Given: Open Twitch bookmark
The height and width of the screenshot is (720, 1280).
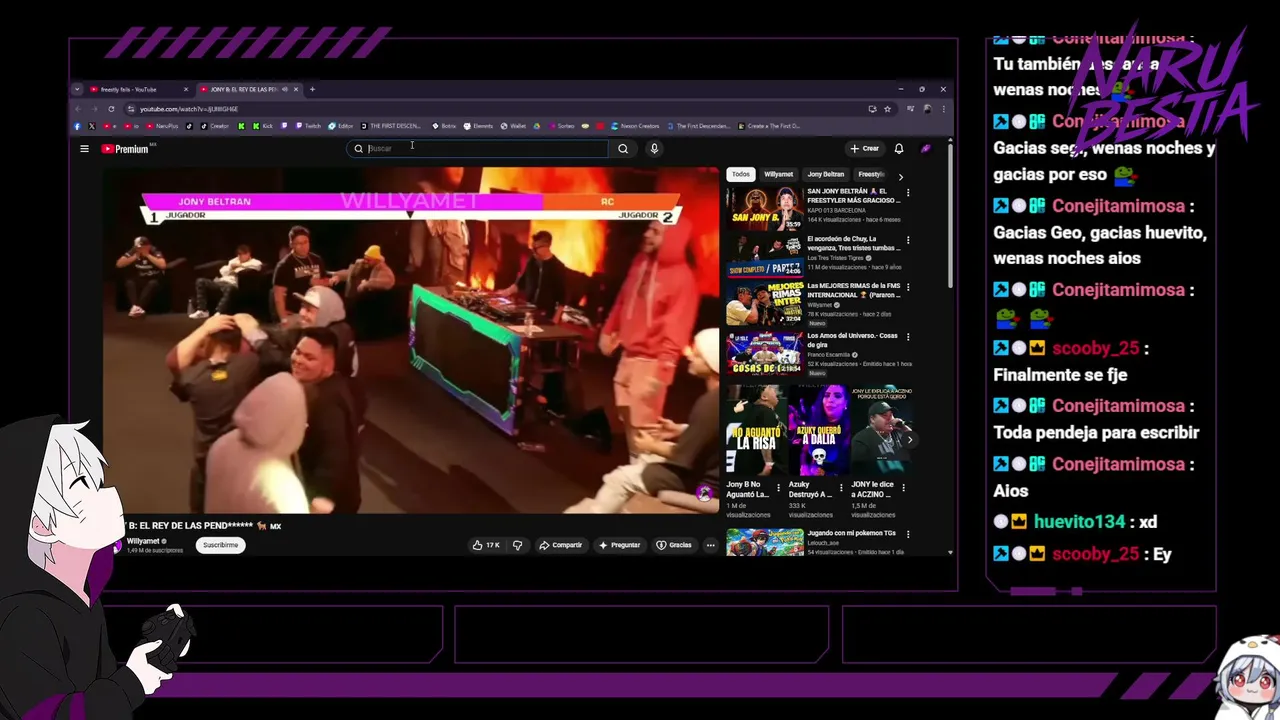Looking at the screenshot, I should click(x=307, y=126).
